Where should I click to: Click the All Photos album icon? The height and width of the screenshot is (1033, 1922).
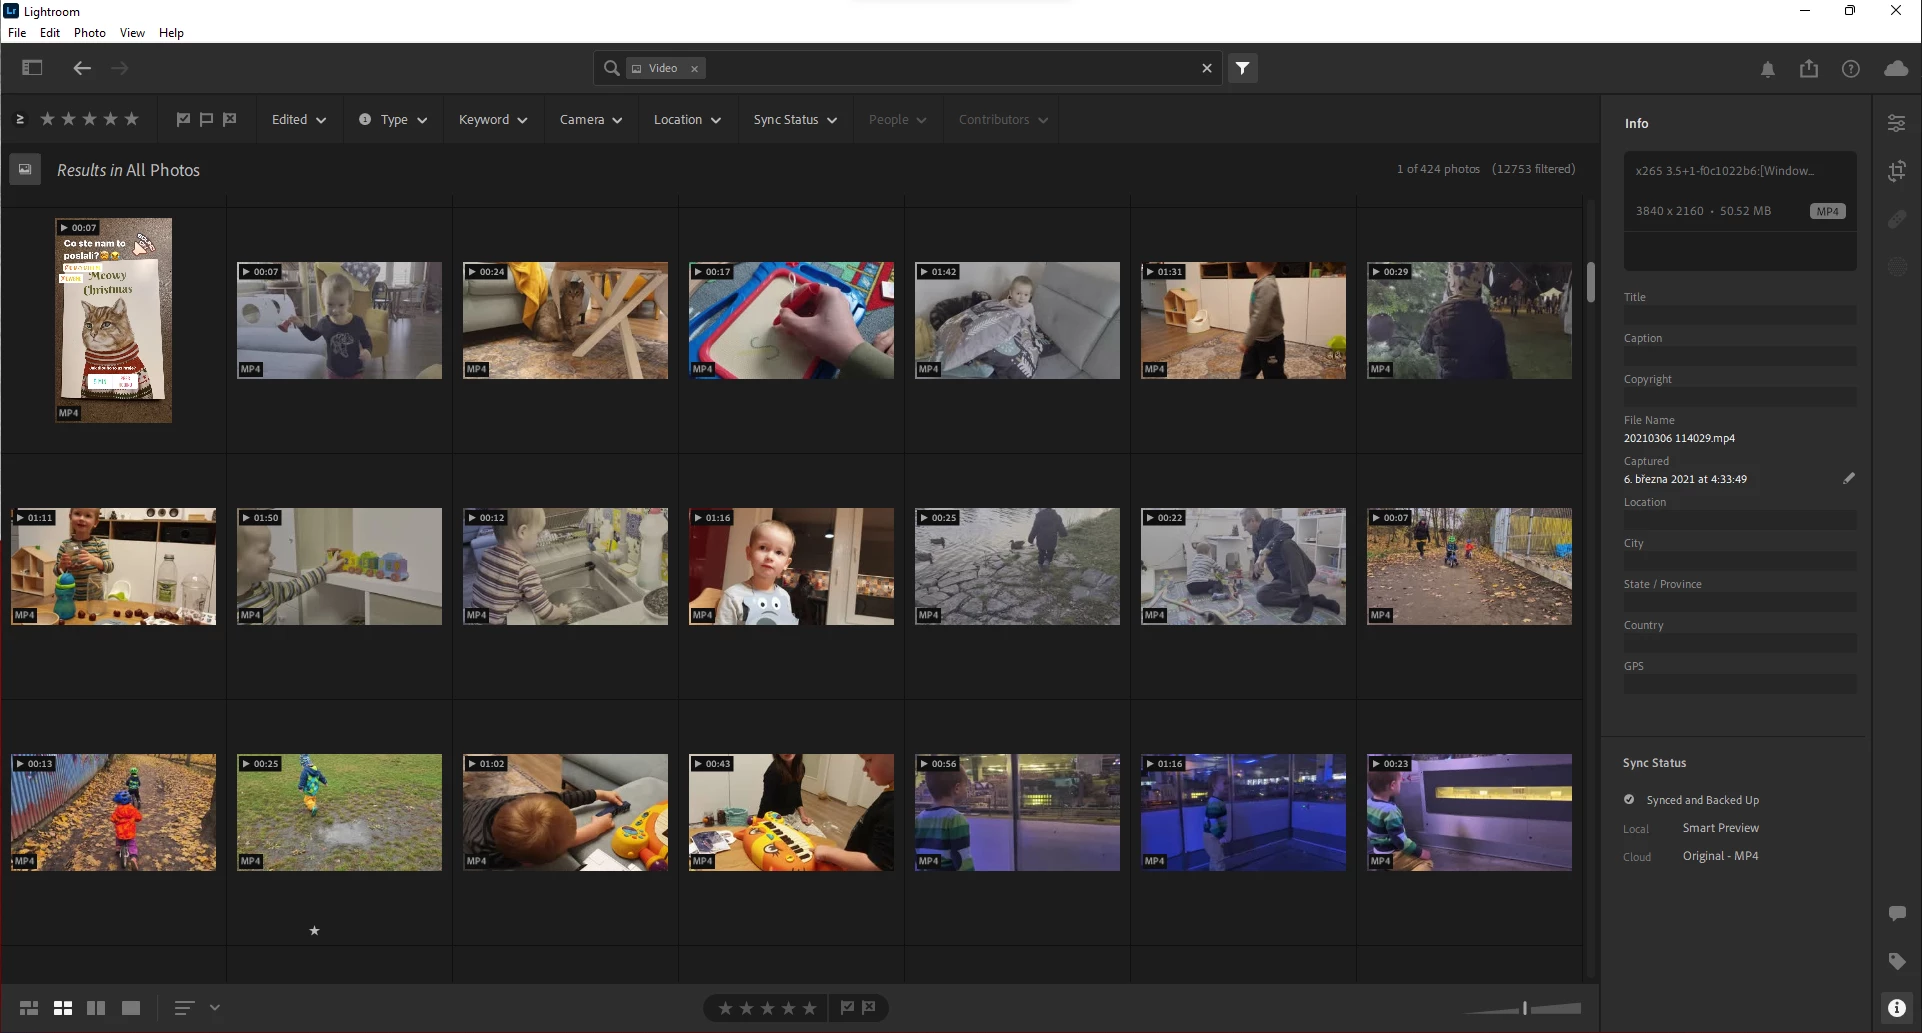25,170
